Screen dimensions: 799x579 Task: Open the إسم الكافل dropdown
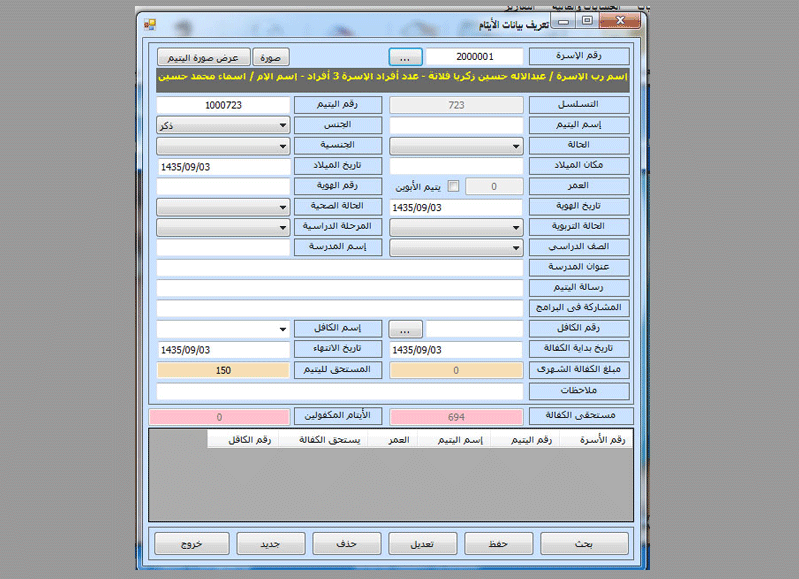pyautogui.click(x=223, y=329)
